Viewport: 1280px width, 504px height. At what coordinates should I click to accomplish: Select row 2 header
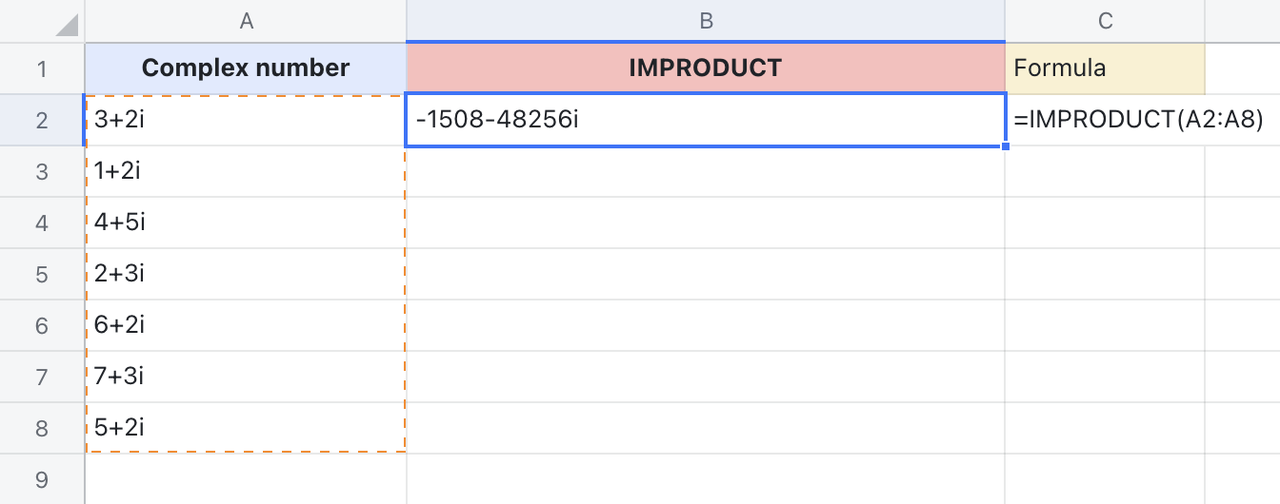point(42,121)
